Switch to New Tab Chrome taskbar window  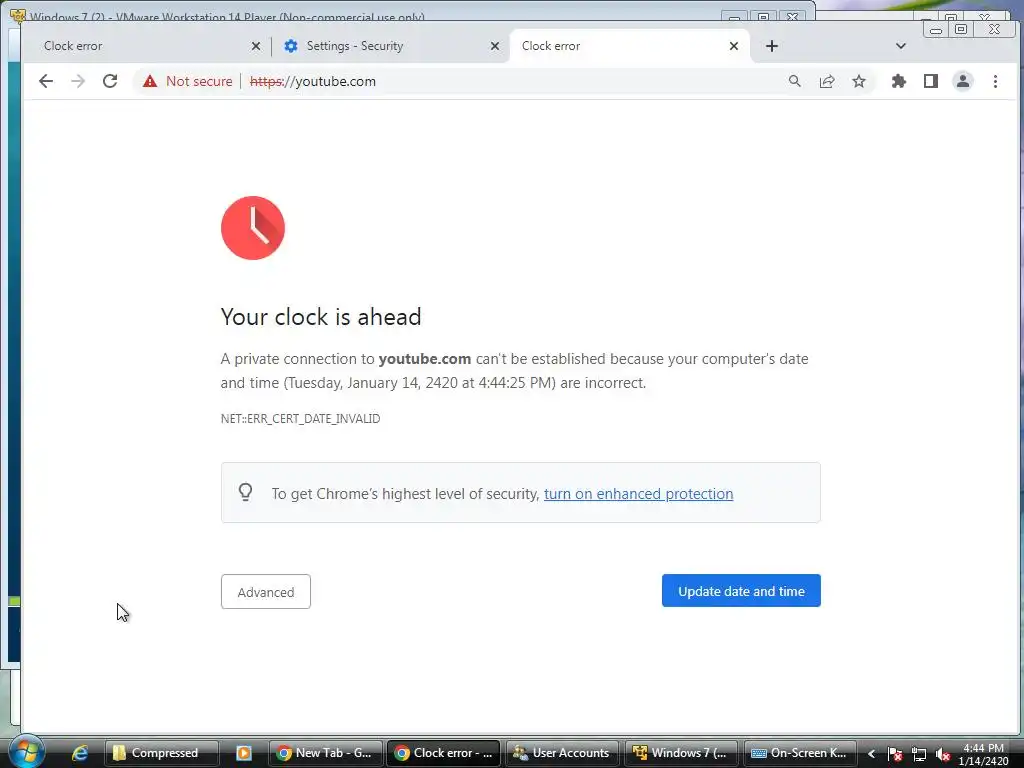pyautogui.click(x=325, y=753)
